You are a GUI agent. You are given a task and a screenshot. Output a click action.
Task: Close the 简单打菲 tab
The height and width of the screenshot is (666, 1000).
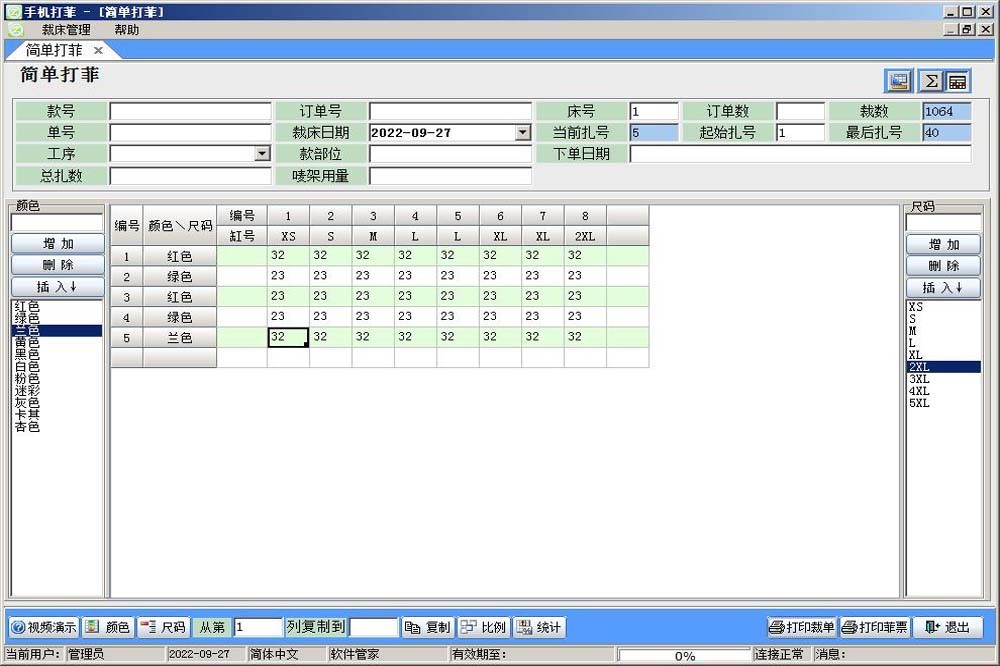pyautogui.click(x=98, y=50)
